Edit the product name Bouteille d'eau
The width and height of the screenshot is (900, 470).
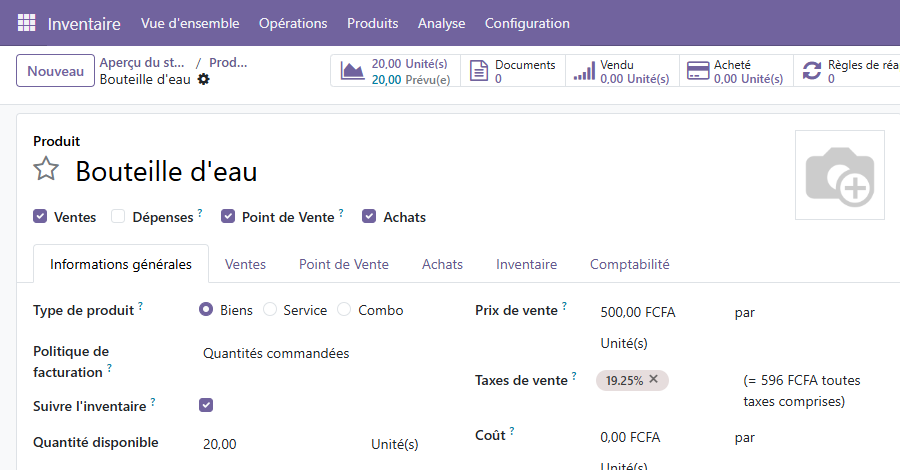coord(166,172)
